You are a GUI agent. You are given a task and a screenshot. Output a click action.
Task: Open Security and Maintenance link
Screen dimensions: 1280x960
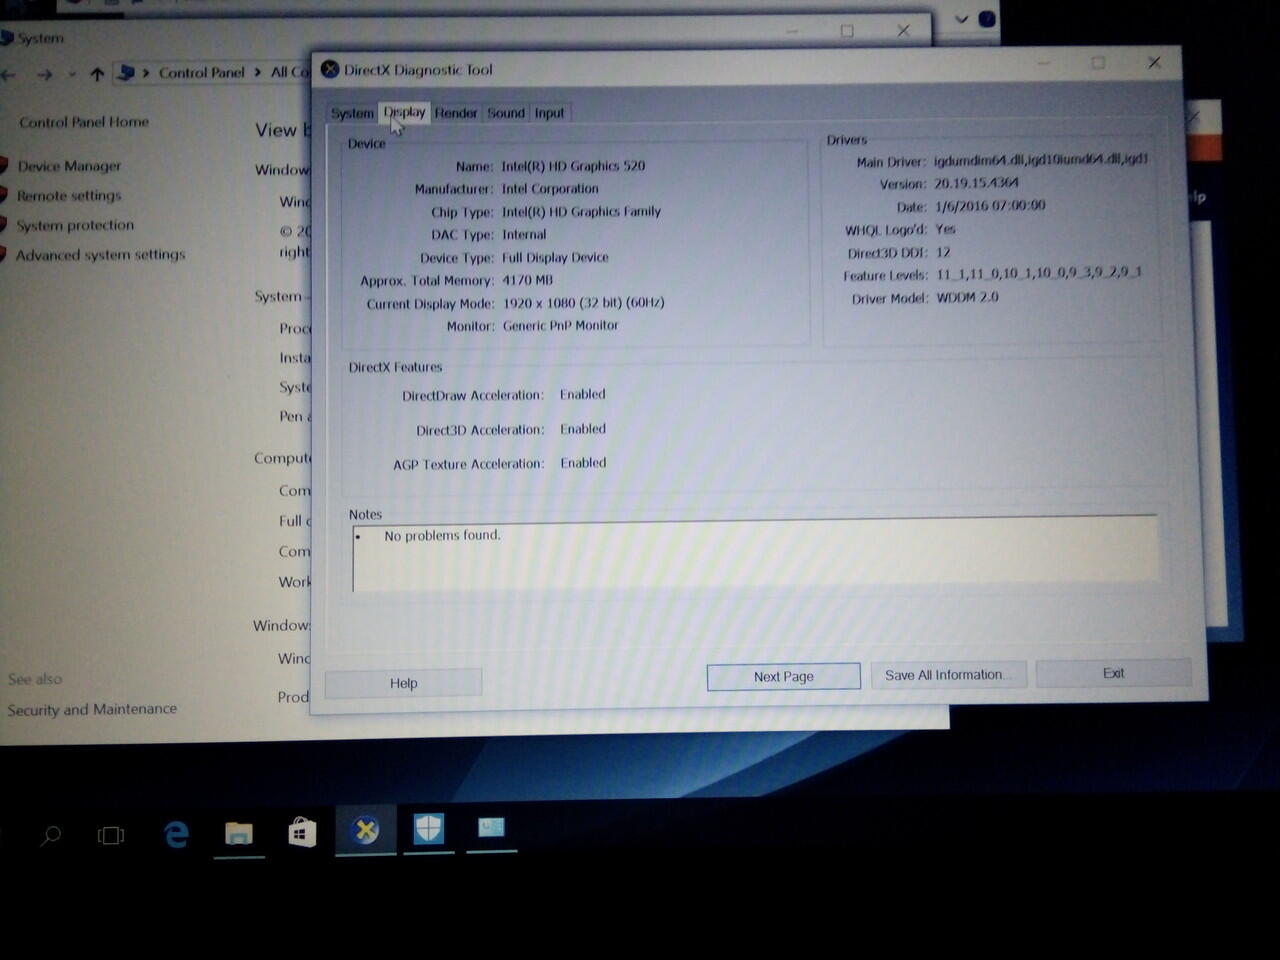92,709
